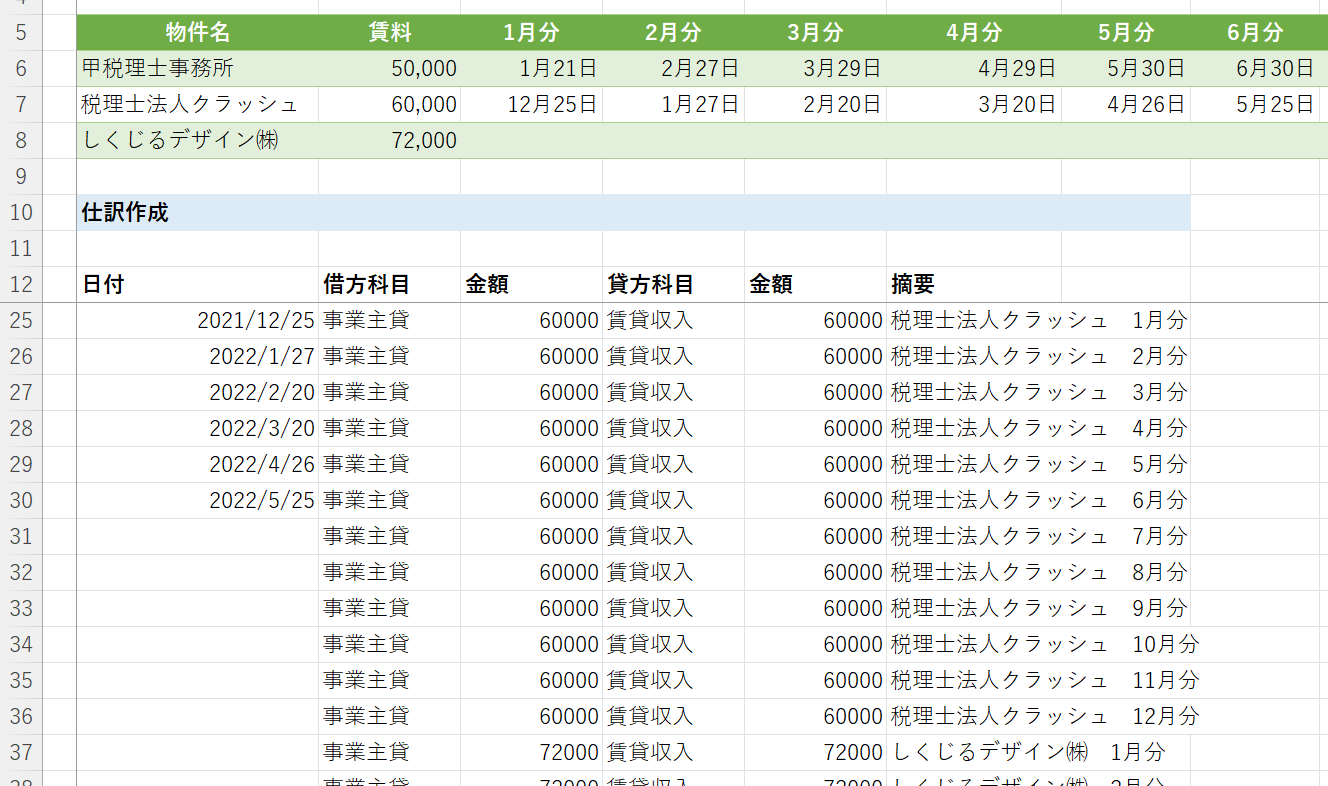Click the しくじるデザイン㈱ cell in row 8
The height and width of the screenshot is (786, 1328).
(x=197, y=141)
